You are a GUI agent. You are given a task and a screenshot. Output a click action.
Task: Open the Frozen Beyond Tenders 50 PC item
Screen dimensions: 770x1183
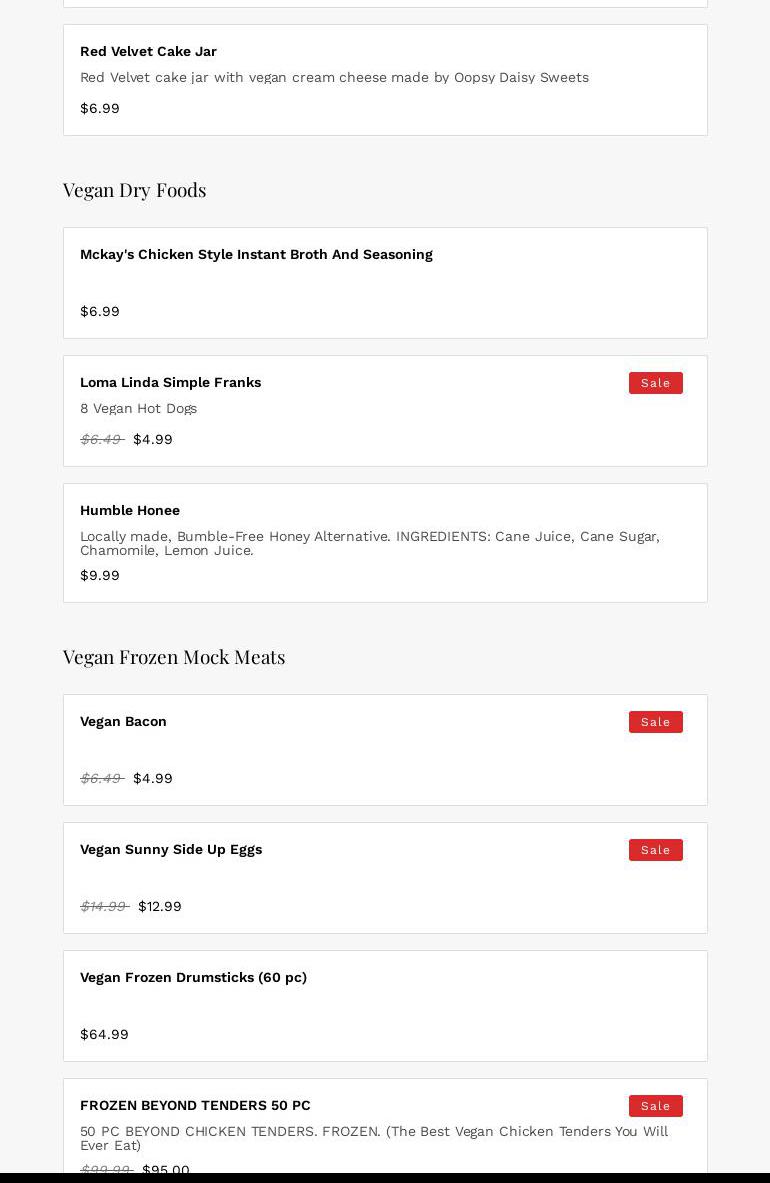[x=195, y=1105]
